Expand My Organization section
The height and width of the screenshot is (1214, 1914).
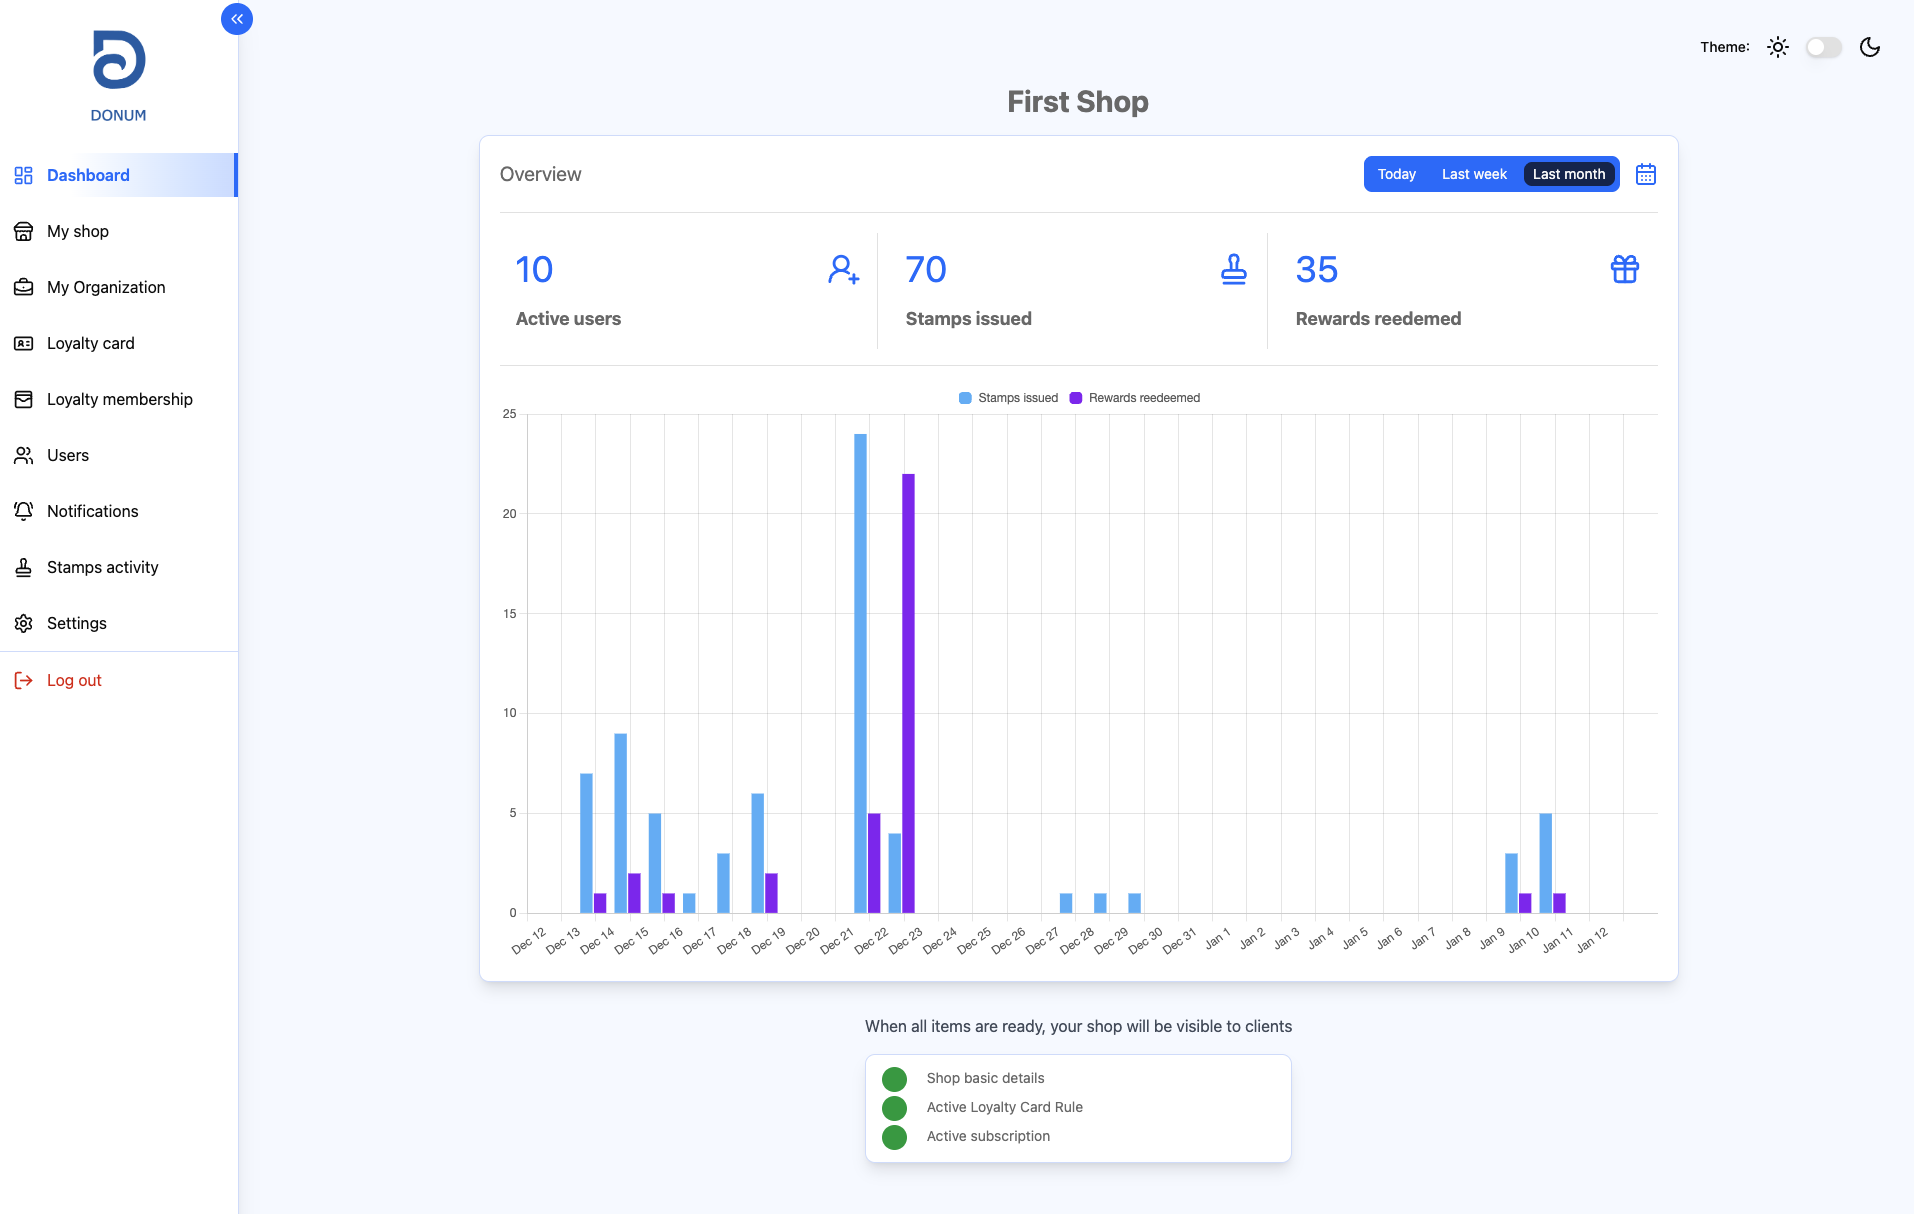(106, 287)
